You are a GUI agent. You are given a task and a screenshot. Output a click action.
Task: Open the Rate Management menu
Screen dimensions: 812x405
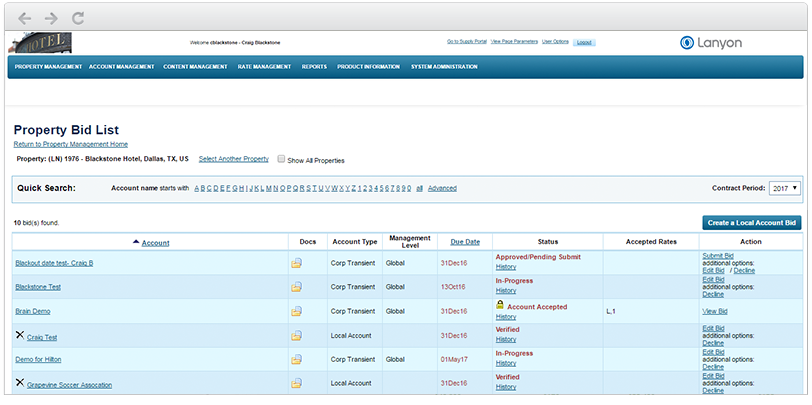264,67
